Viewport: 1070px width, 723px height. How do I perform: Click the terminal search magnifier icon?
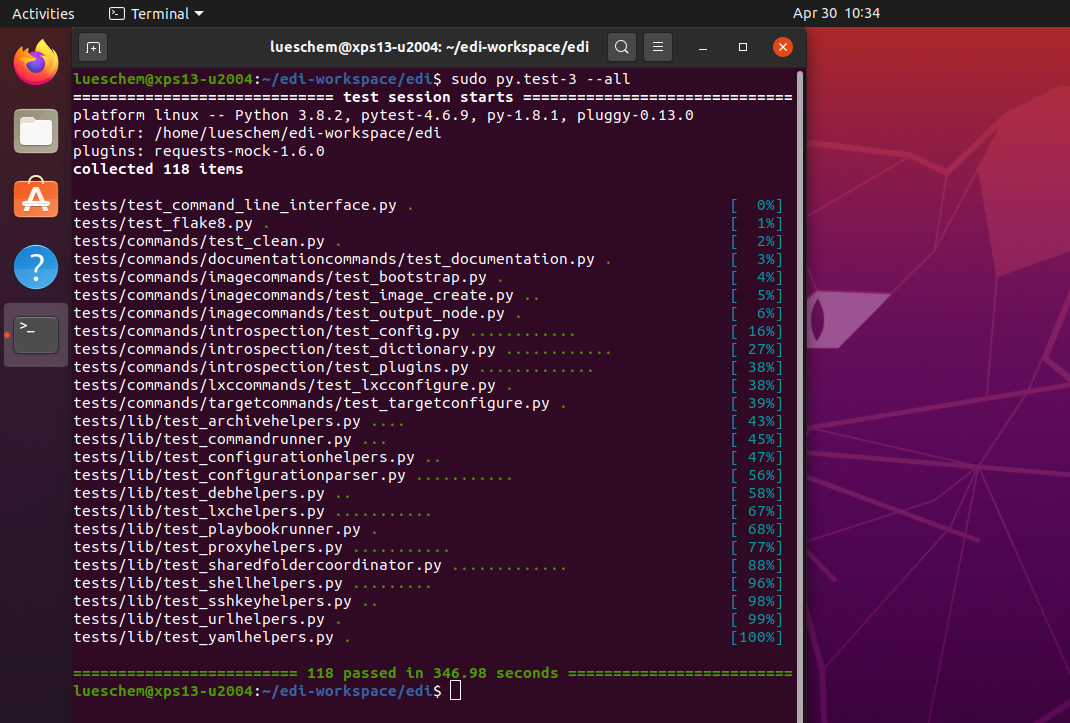622,47
